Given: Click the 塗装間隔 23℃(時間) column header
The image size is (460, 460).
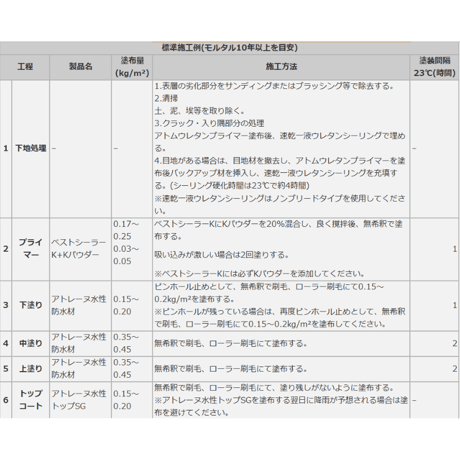Looking at the screenshot, I should click(434, 67).
